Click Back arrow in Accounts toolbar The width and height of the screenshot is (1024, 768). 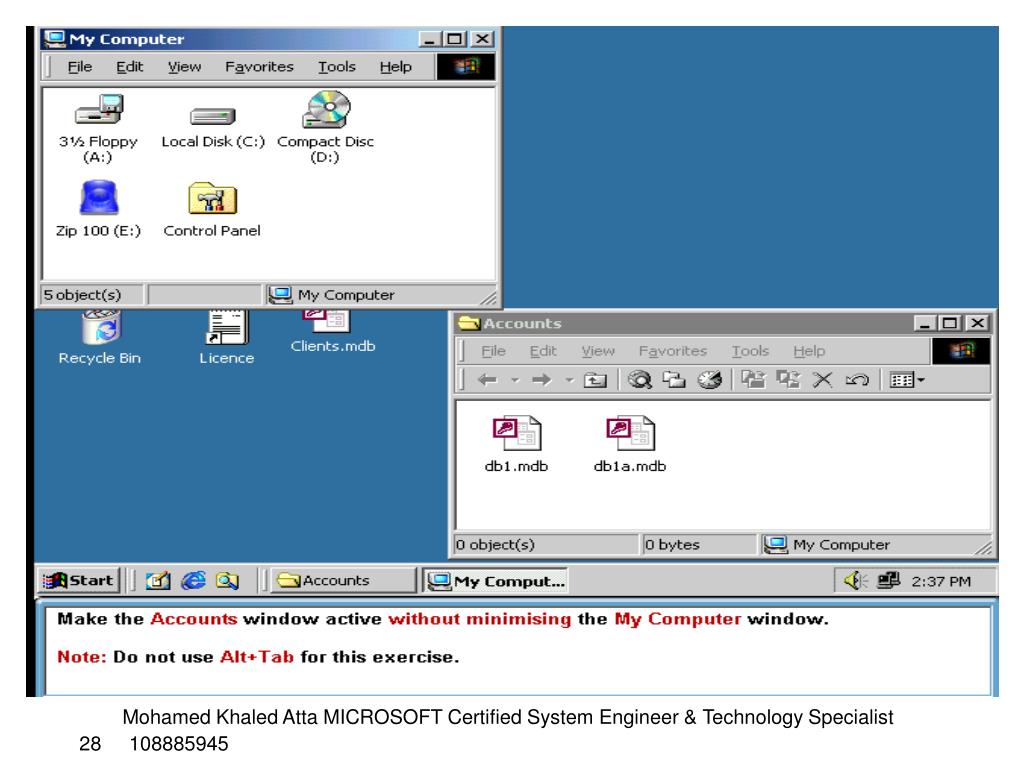(x=487, y=379)
